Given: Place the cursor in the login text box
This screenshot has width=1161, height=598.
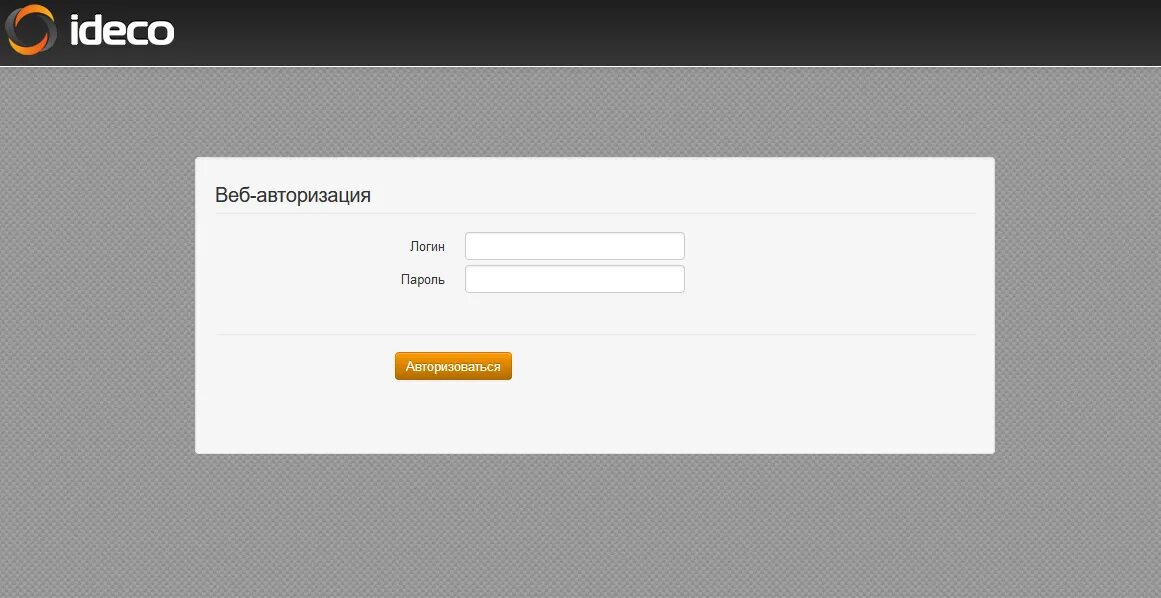Looking at the screenshot, I should pos(575,246).
